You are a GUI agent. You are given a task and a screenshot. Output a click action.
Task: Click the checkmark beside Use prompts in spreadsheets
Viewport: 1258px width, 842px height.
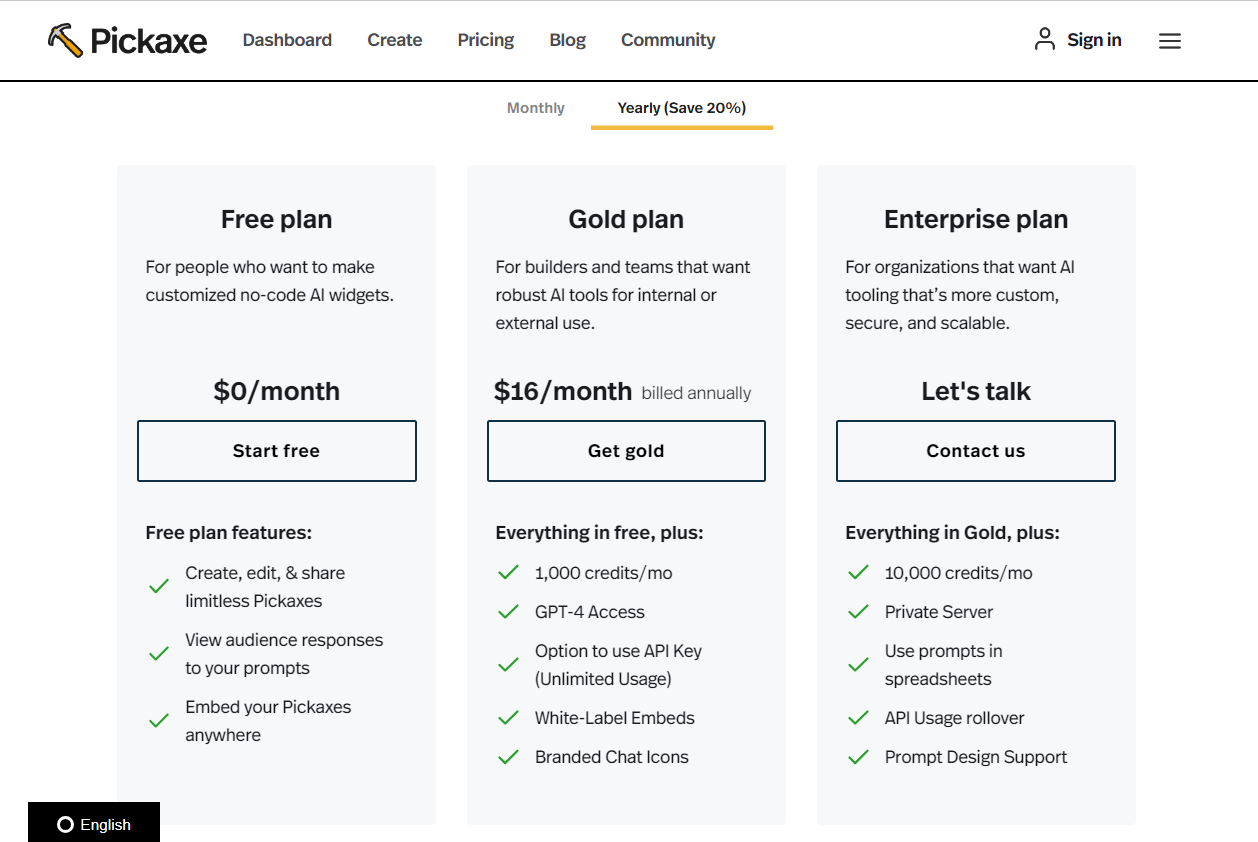[858, 665]
